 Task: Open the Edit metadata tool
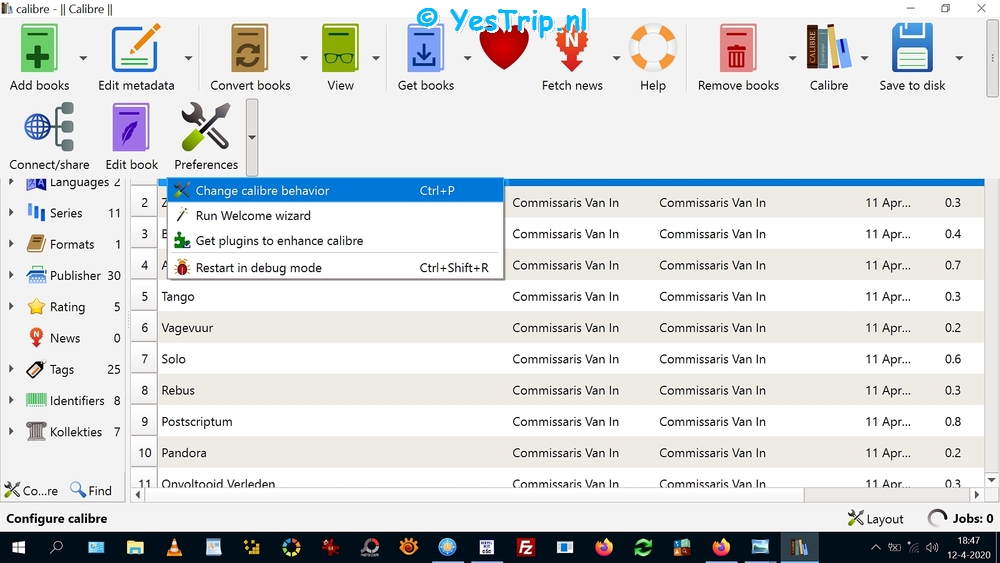[x=136, y=48]
